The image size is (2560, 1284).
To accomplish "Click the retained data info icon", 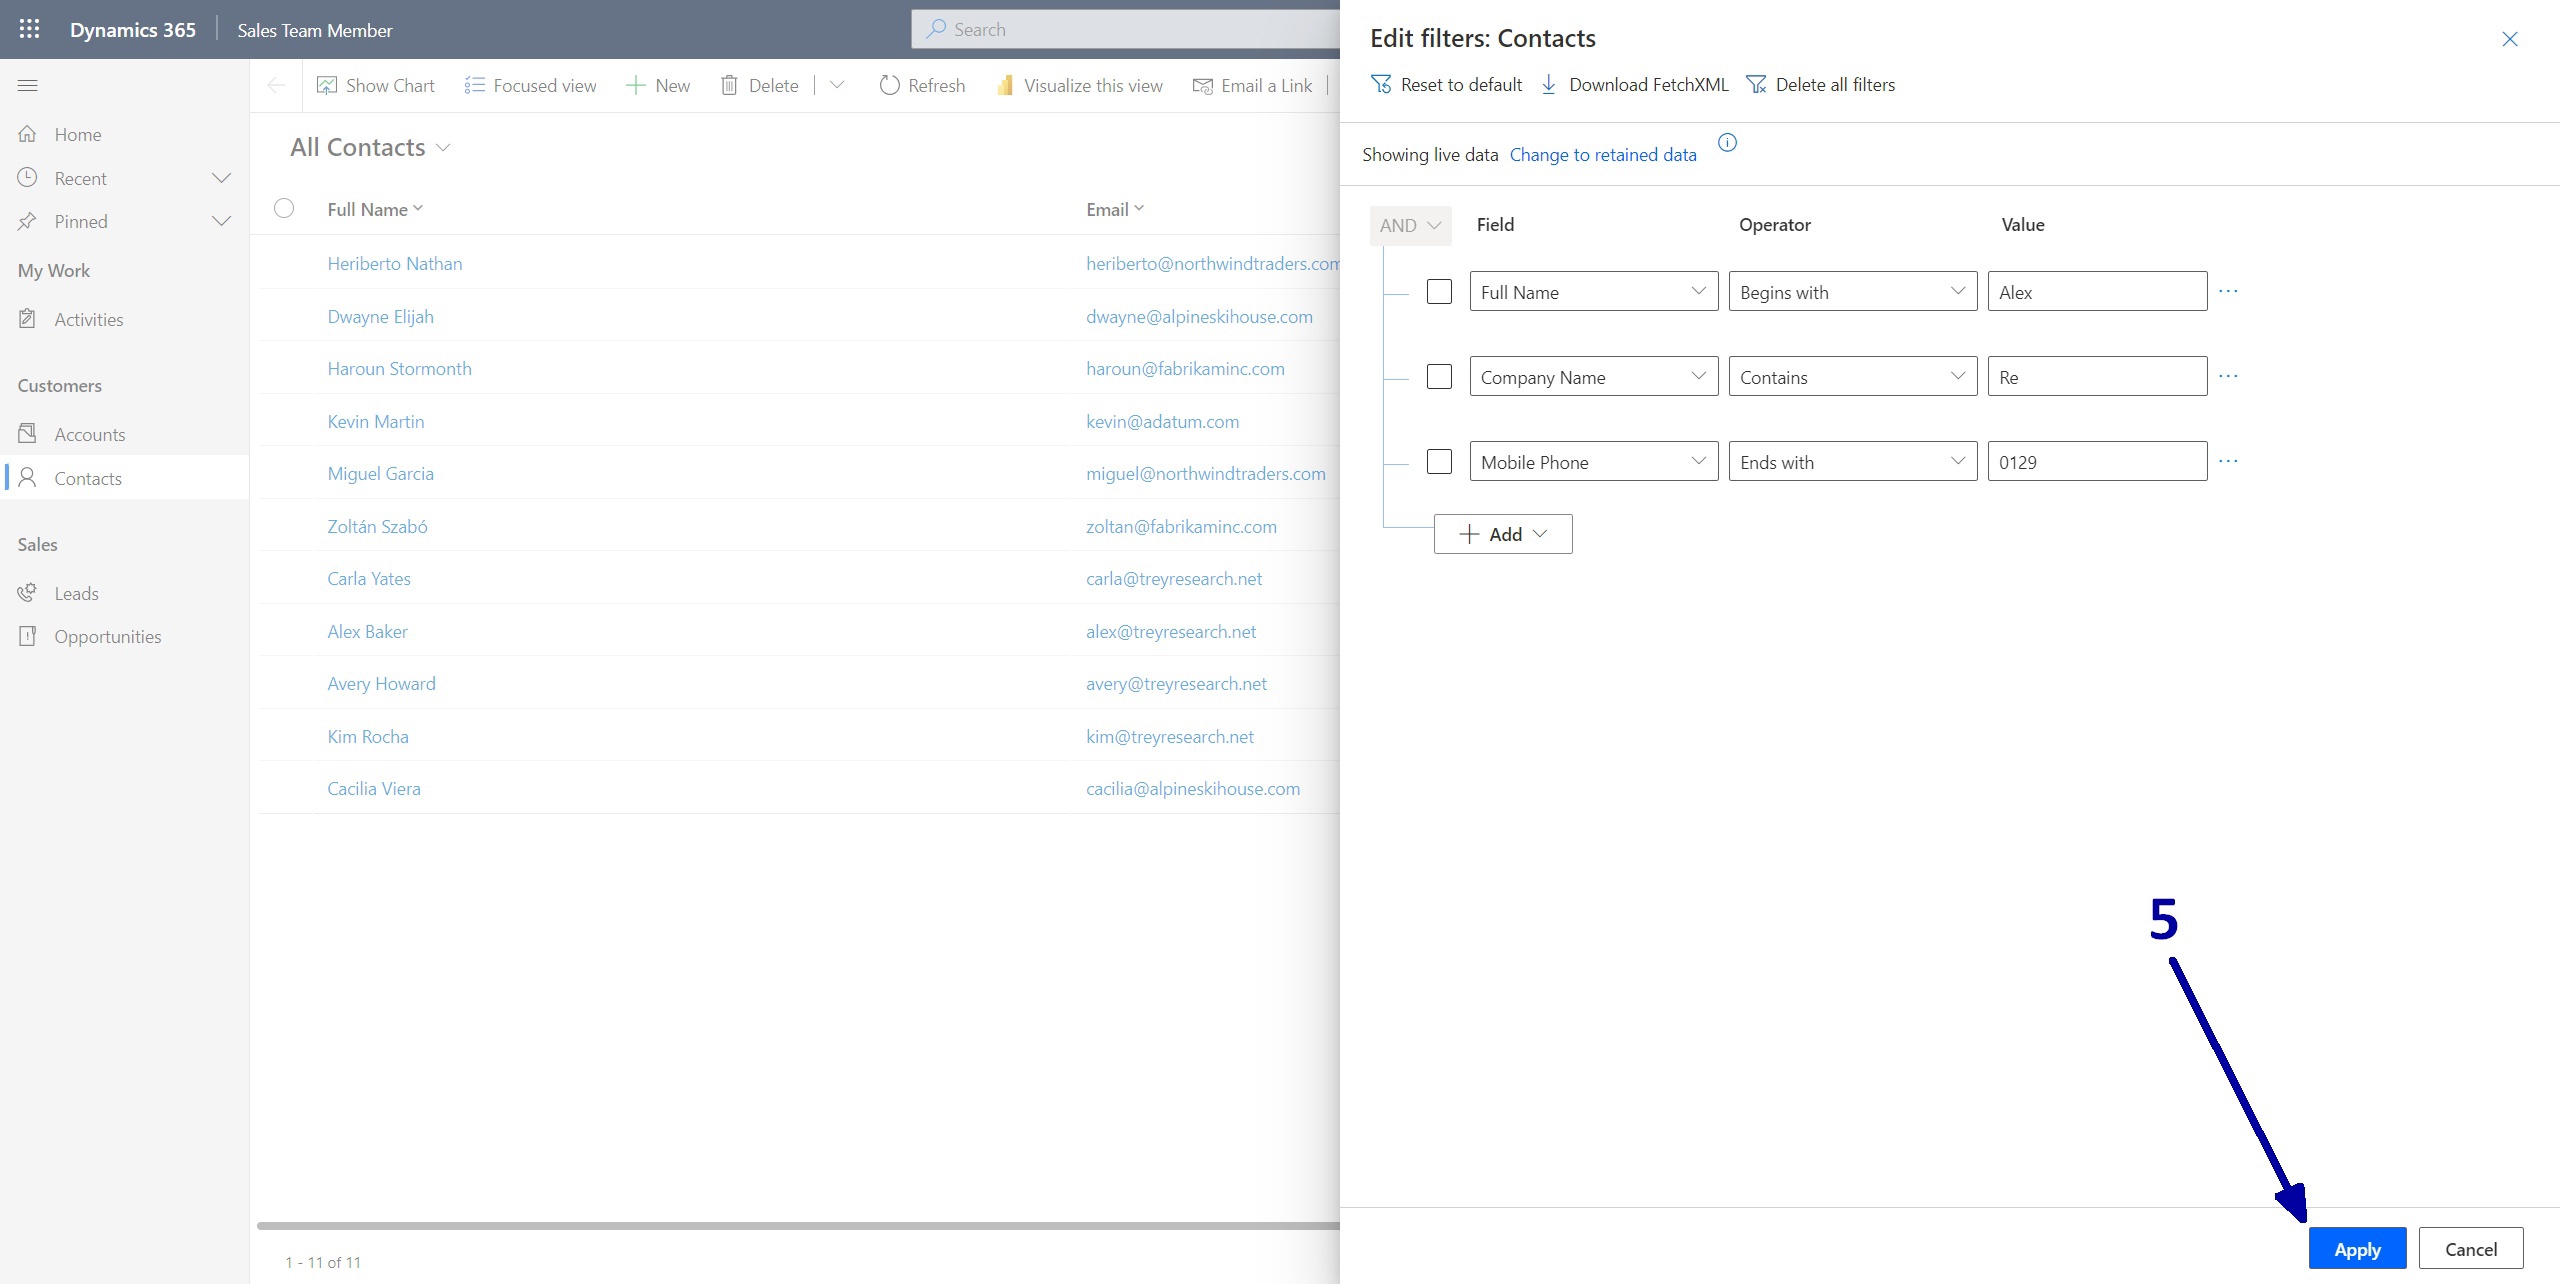I will click(x=1727, y=143).
